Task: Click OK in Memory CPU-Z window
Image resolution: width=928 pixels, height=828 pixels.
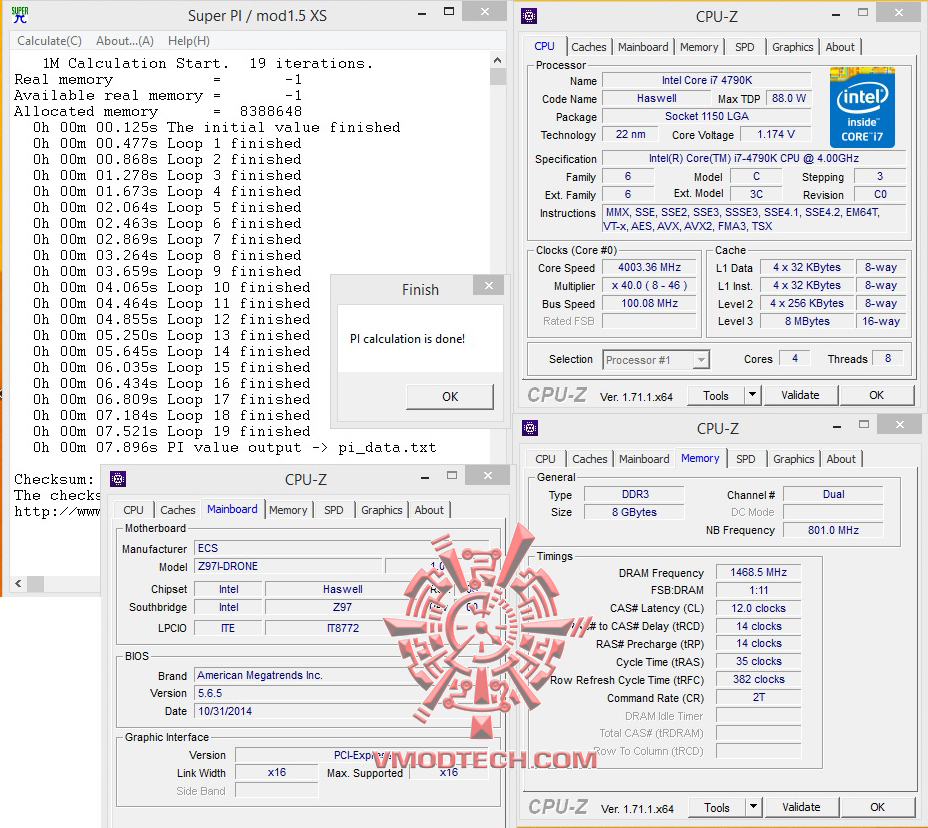Action: 877,807
